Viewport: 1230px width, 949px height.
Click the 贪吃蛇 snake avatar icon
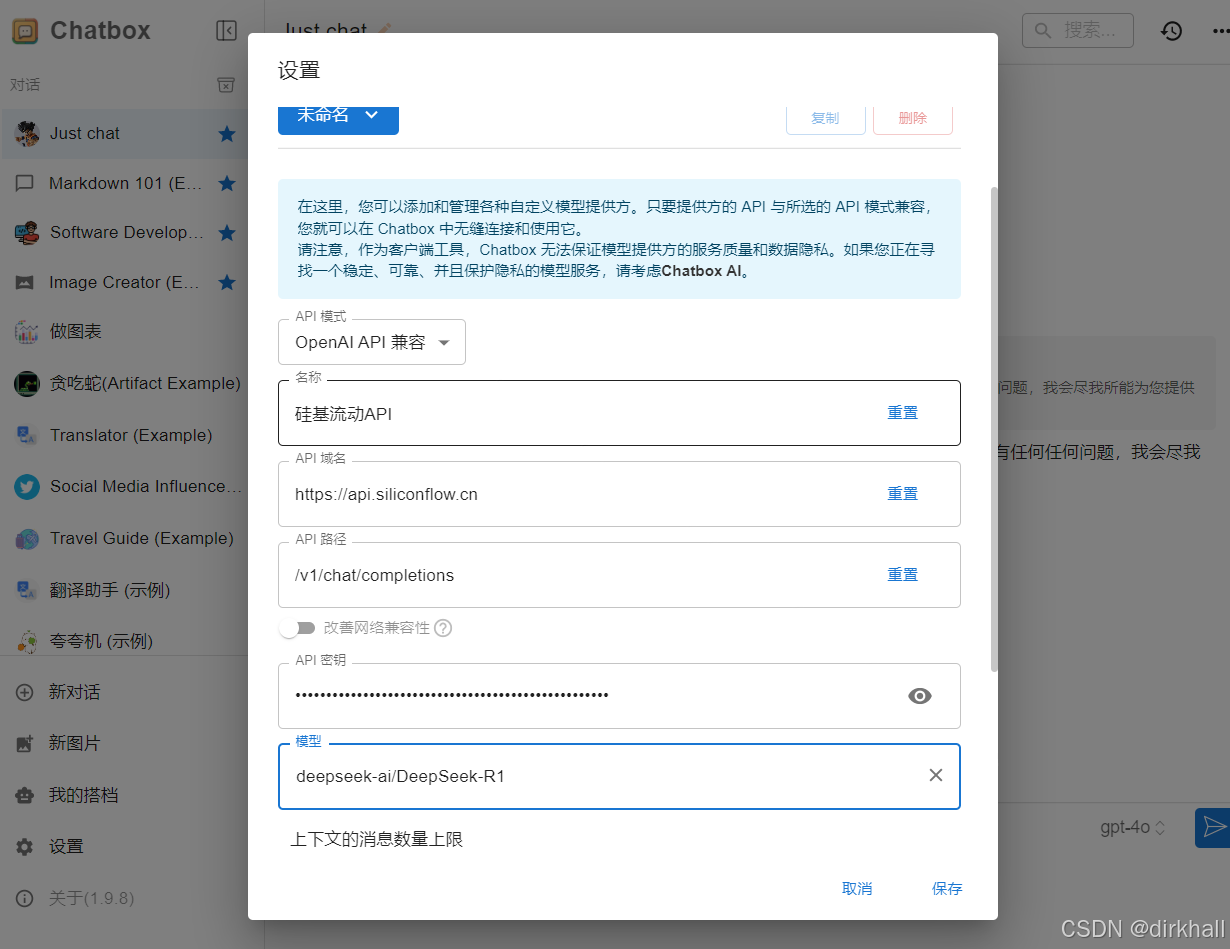pos(26,384)
